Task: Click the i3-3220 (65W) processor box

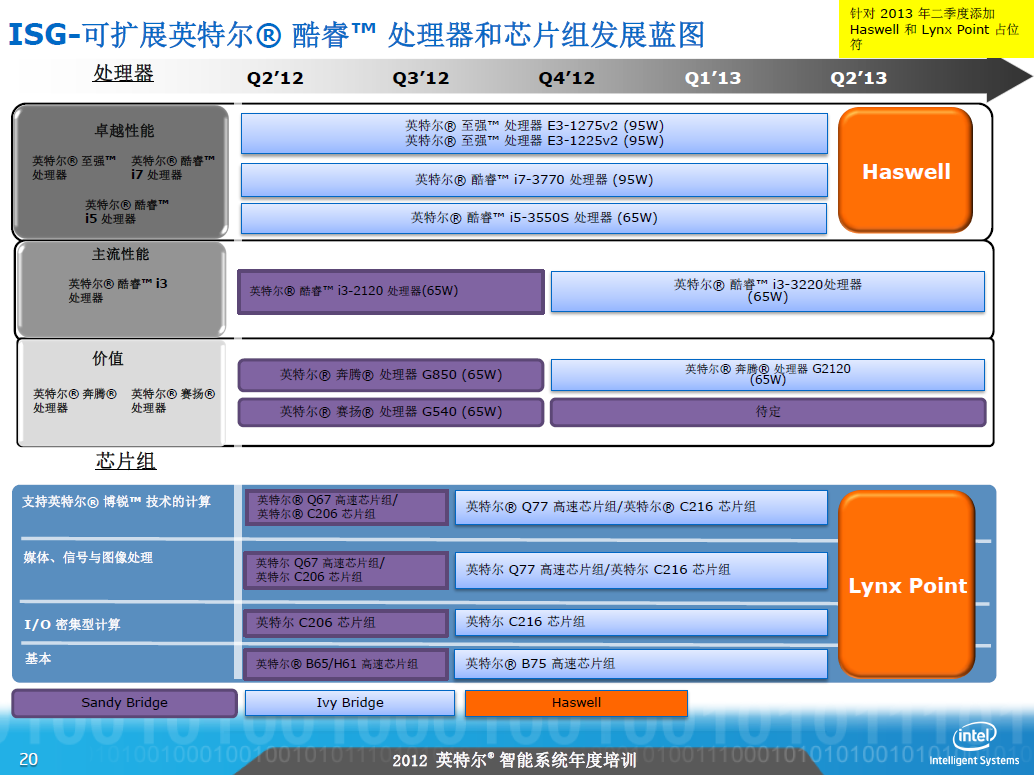Action: [x=767, y=291]
